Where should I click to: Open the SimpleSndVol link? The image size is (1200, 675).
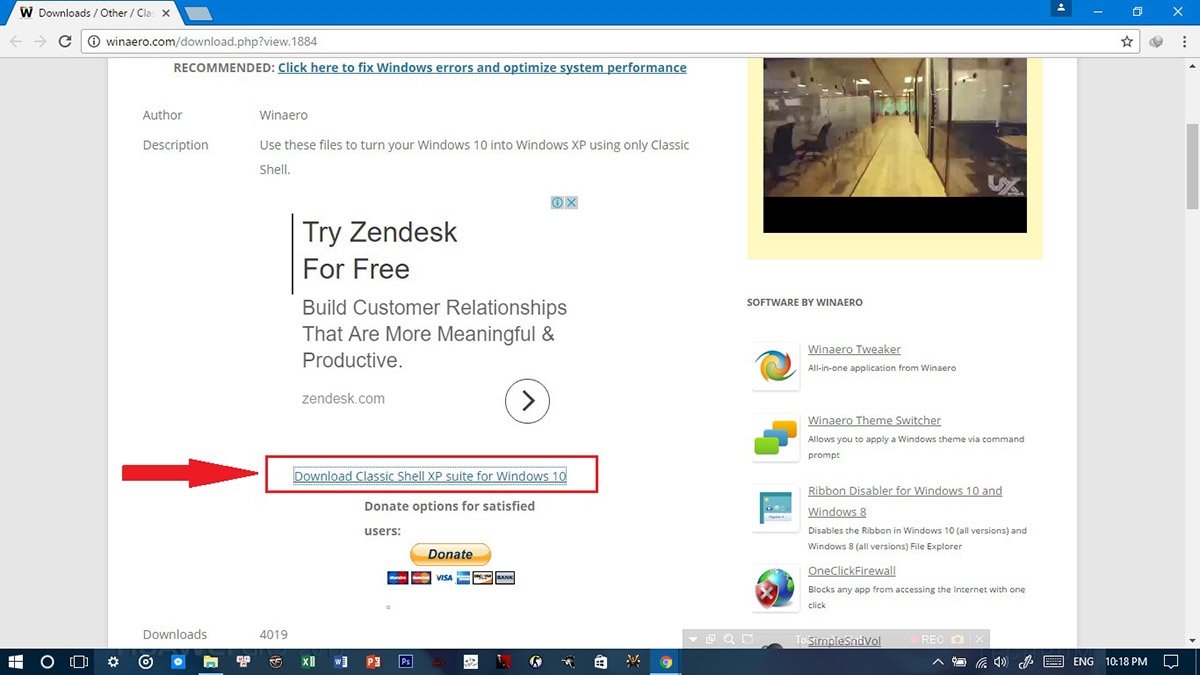[844, 641]
